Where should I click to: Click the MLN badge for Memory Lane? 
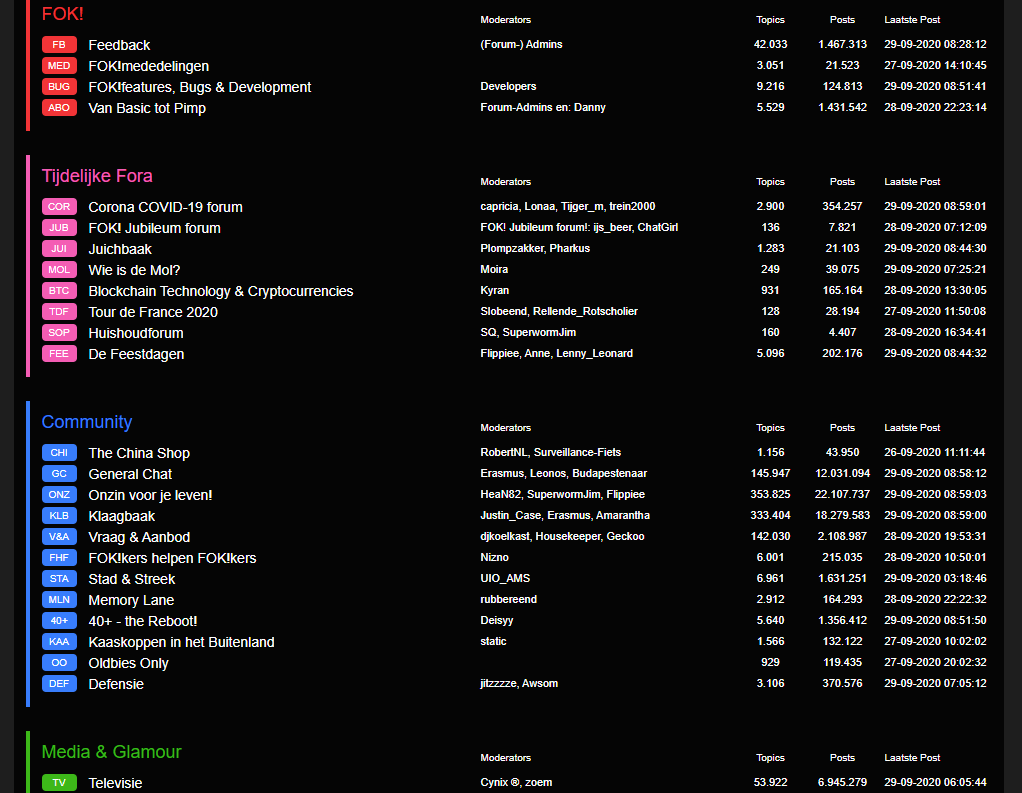pyautogui.click(x=59, y=599)
